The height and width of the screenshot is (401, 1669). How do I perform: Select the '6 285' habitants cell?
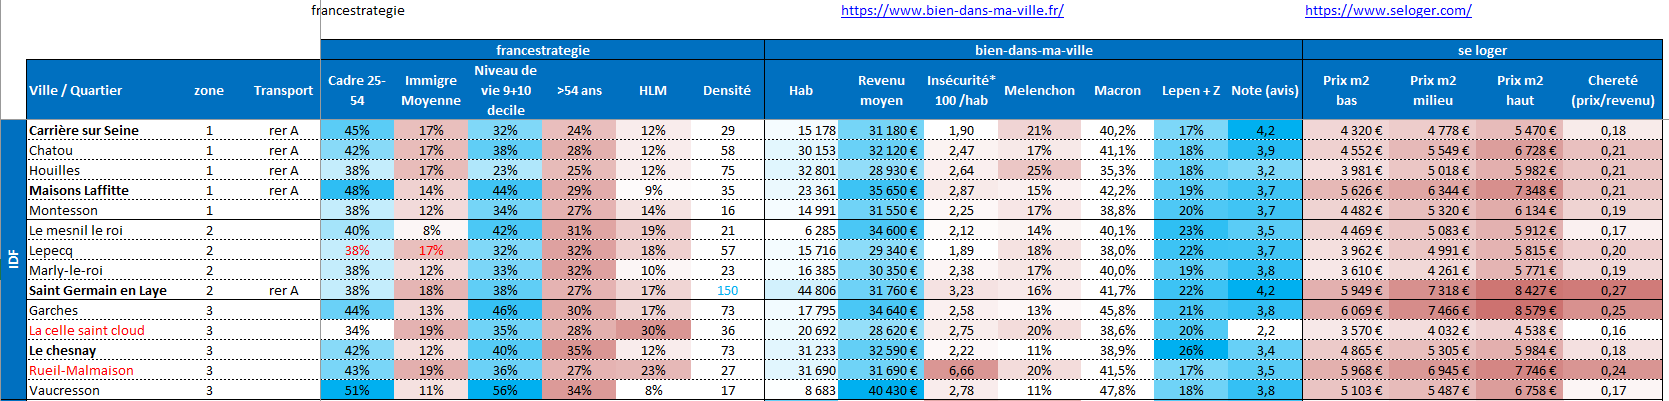pos(801,230)
